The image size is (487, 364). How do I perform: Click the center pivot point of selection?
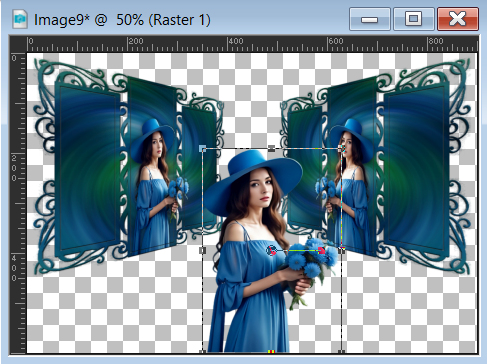coord(272,250)
